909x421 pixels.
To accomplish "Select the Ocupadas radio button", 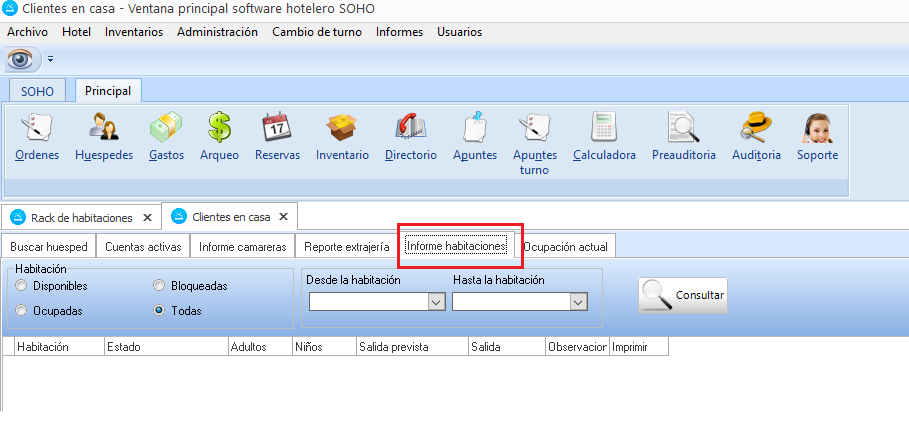I will (22, 311).
